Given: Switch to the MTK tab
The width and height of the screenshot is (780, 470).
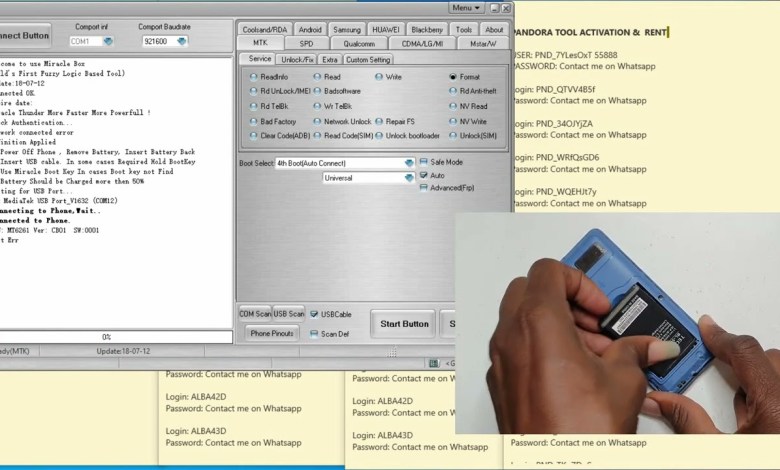Looking at the screenshot, I should click(260, 43).
